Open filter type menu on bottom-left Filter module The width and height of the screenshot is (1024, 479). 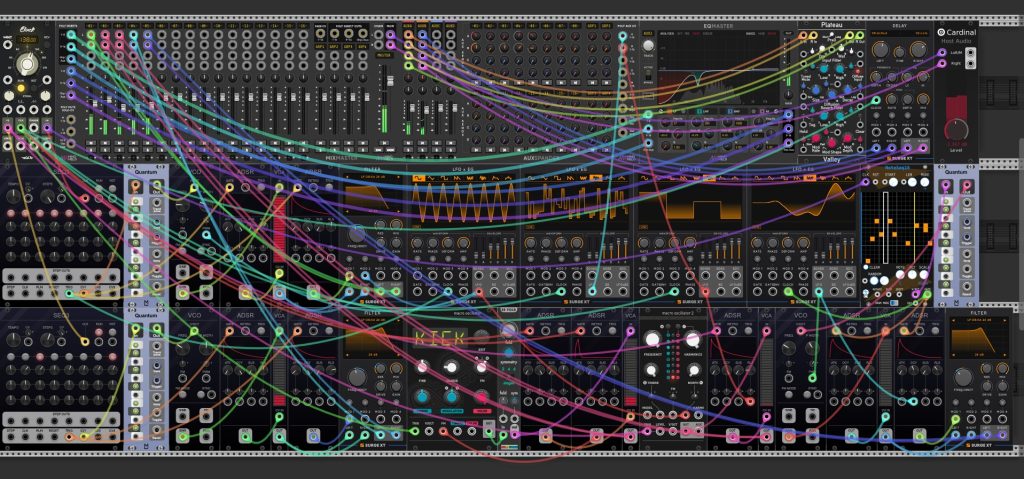(372, 321)
